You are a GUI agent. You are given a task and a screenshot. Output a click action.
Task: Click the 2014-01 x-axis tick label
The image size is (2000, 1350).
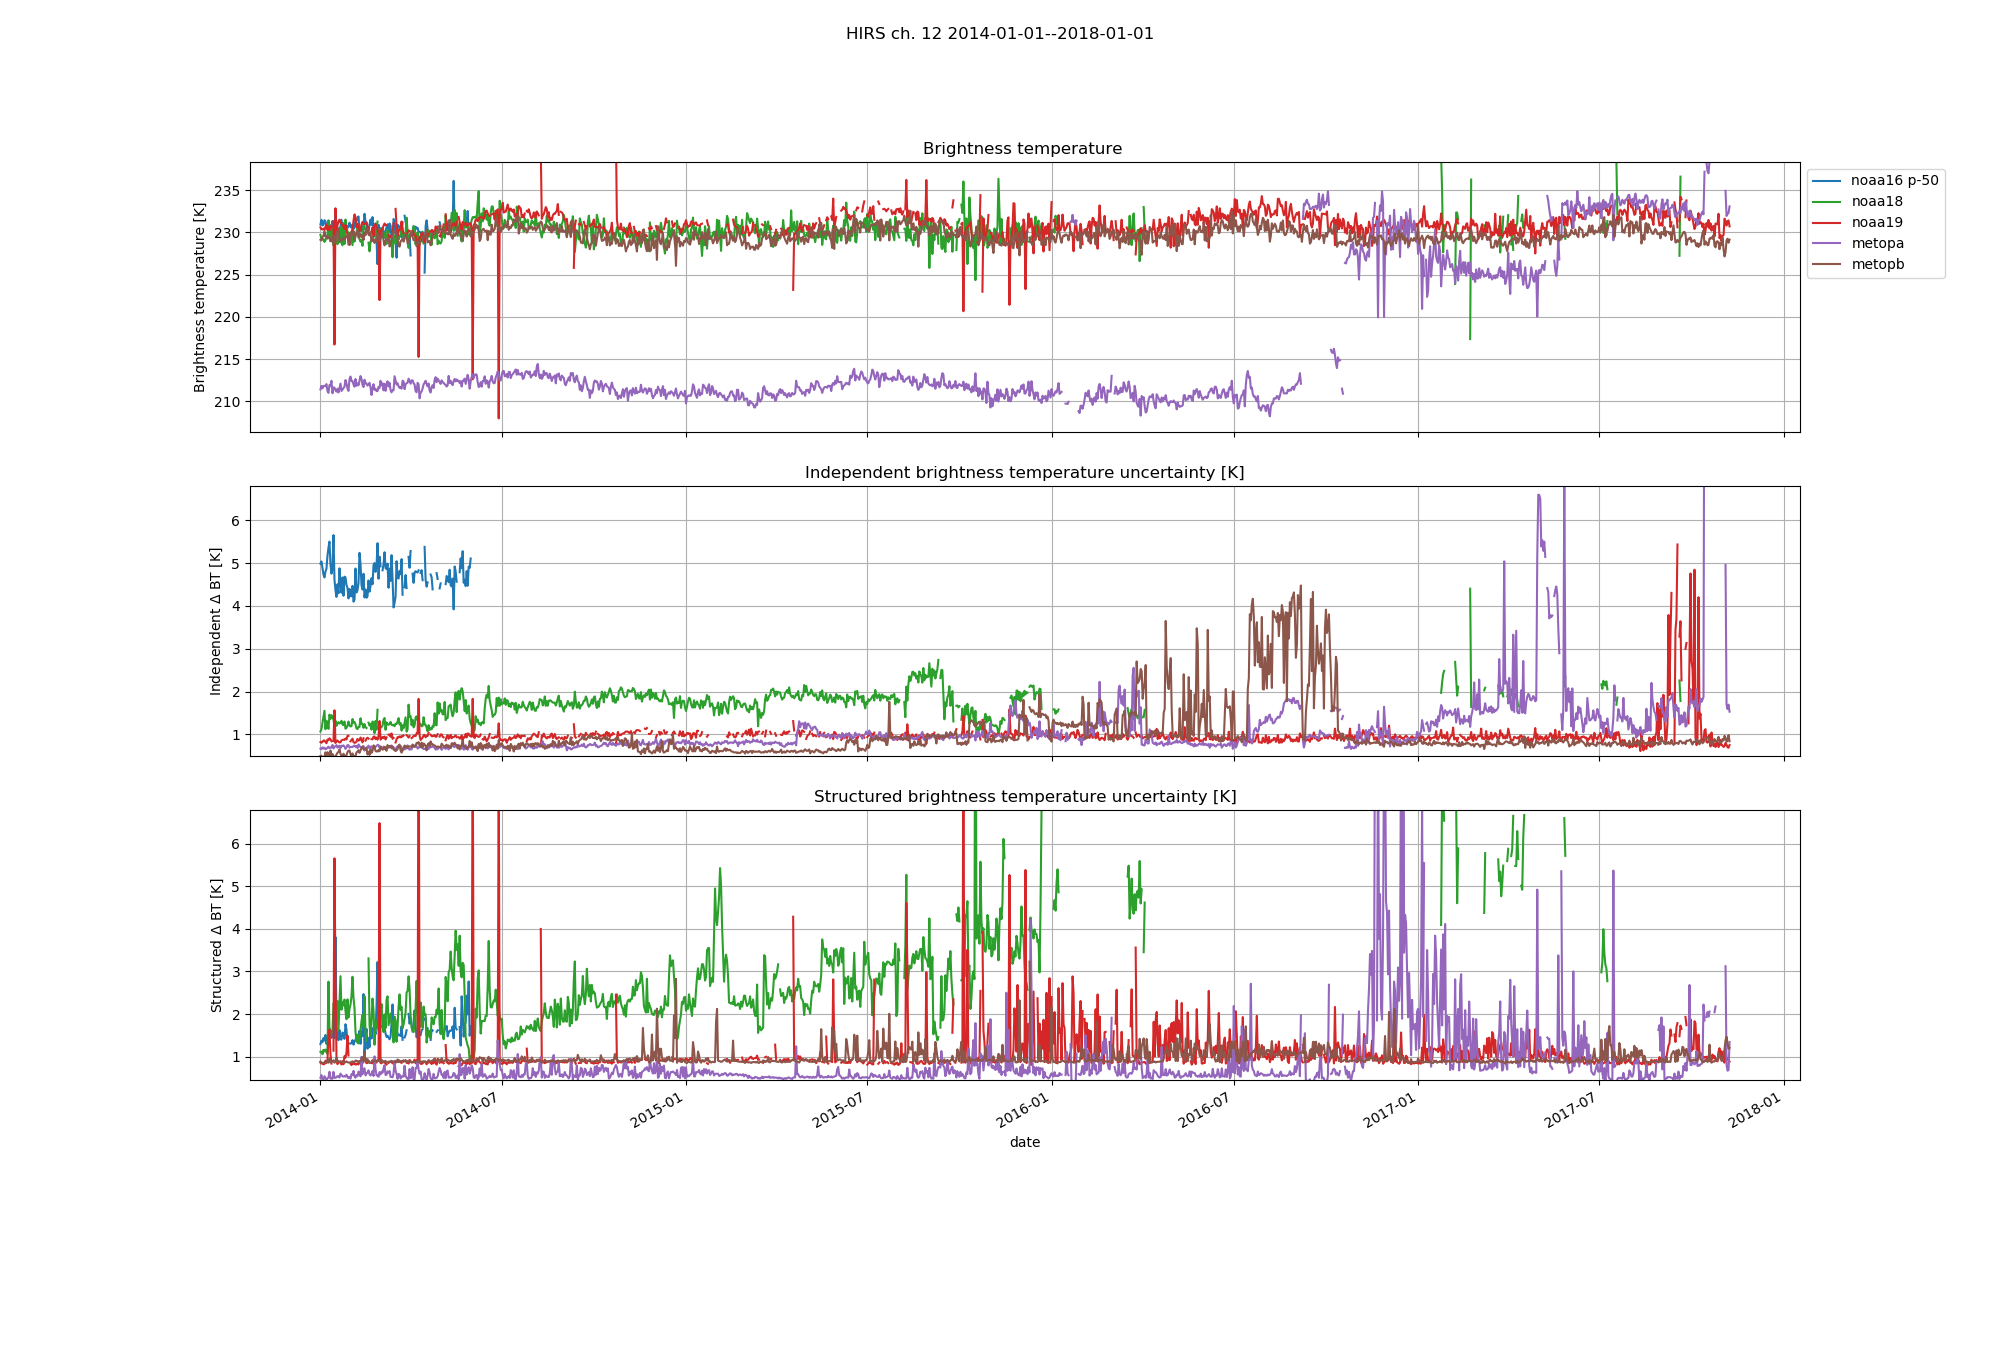click(x=292, y=1111)
